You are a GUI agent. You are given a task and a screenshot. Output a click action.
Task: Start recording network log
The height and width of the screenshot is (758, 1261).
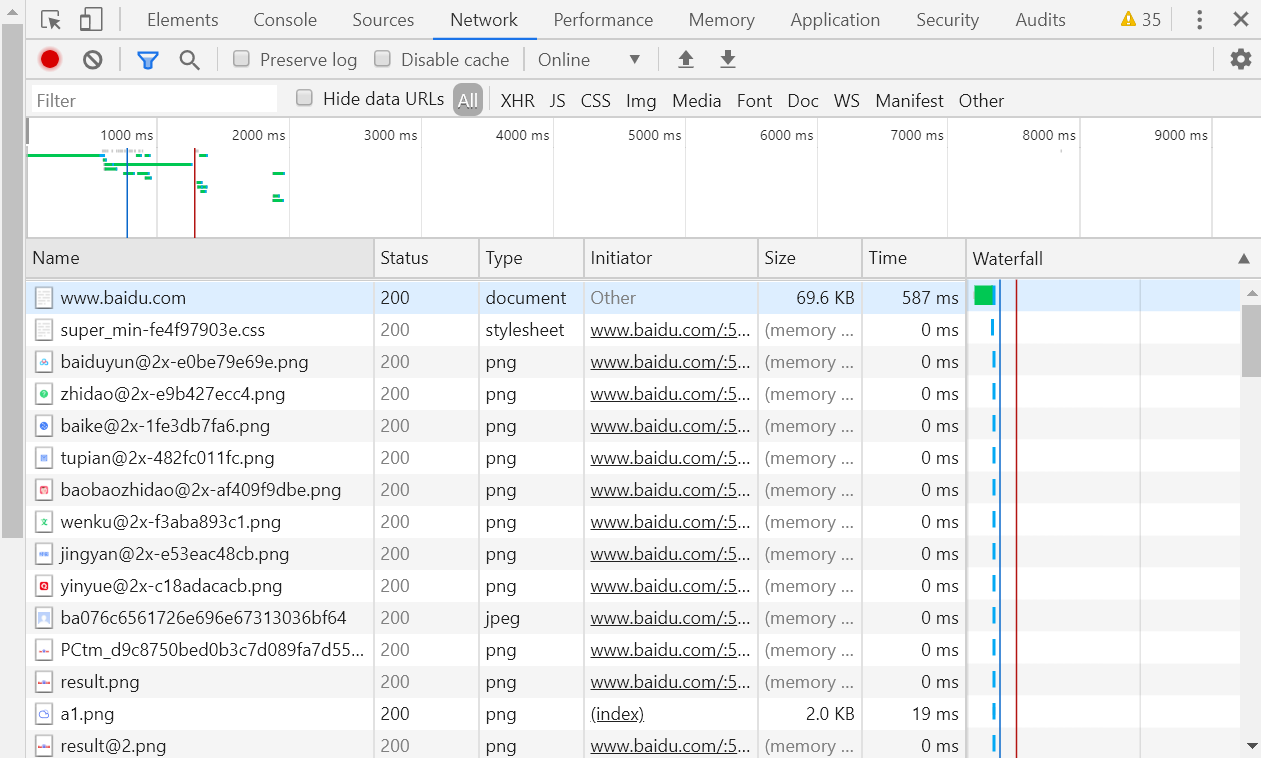(49, 59)
